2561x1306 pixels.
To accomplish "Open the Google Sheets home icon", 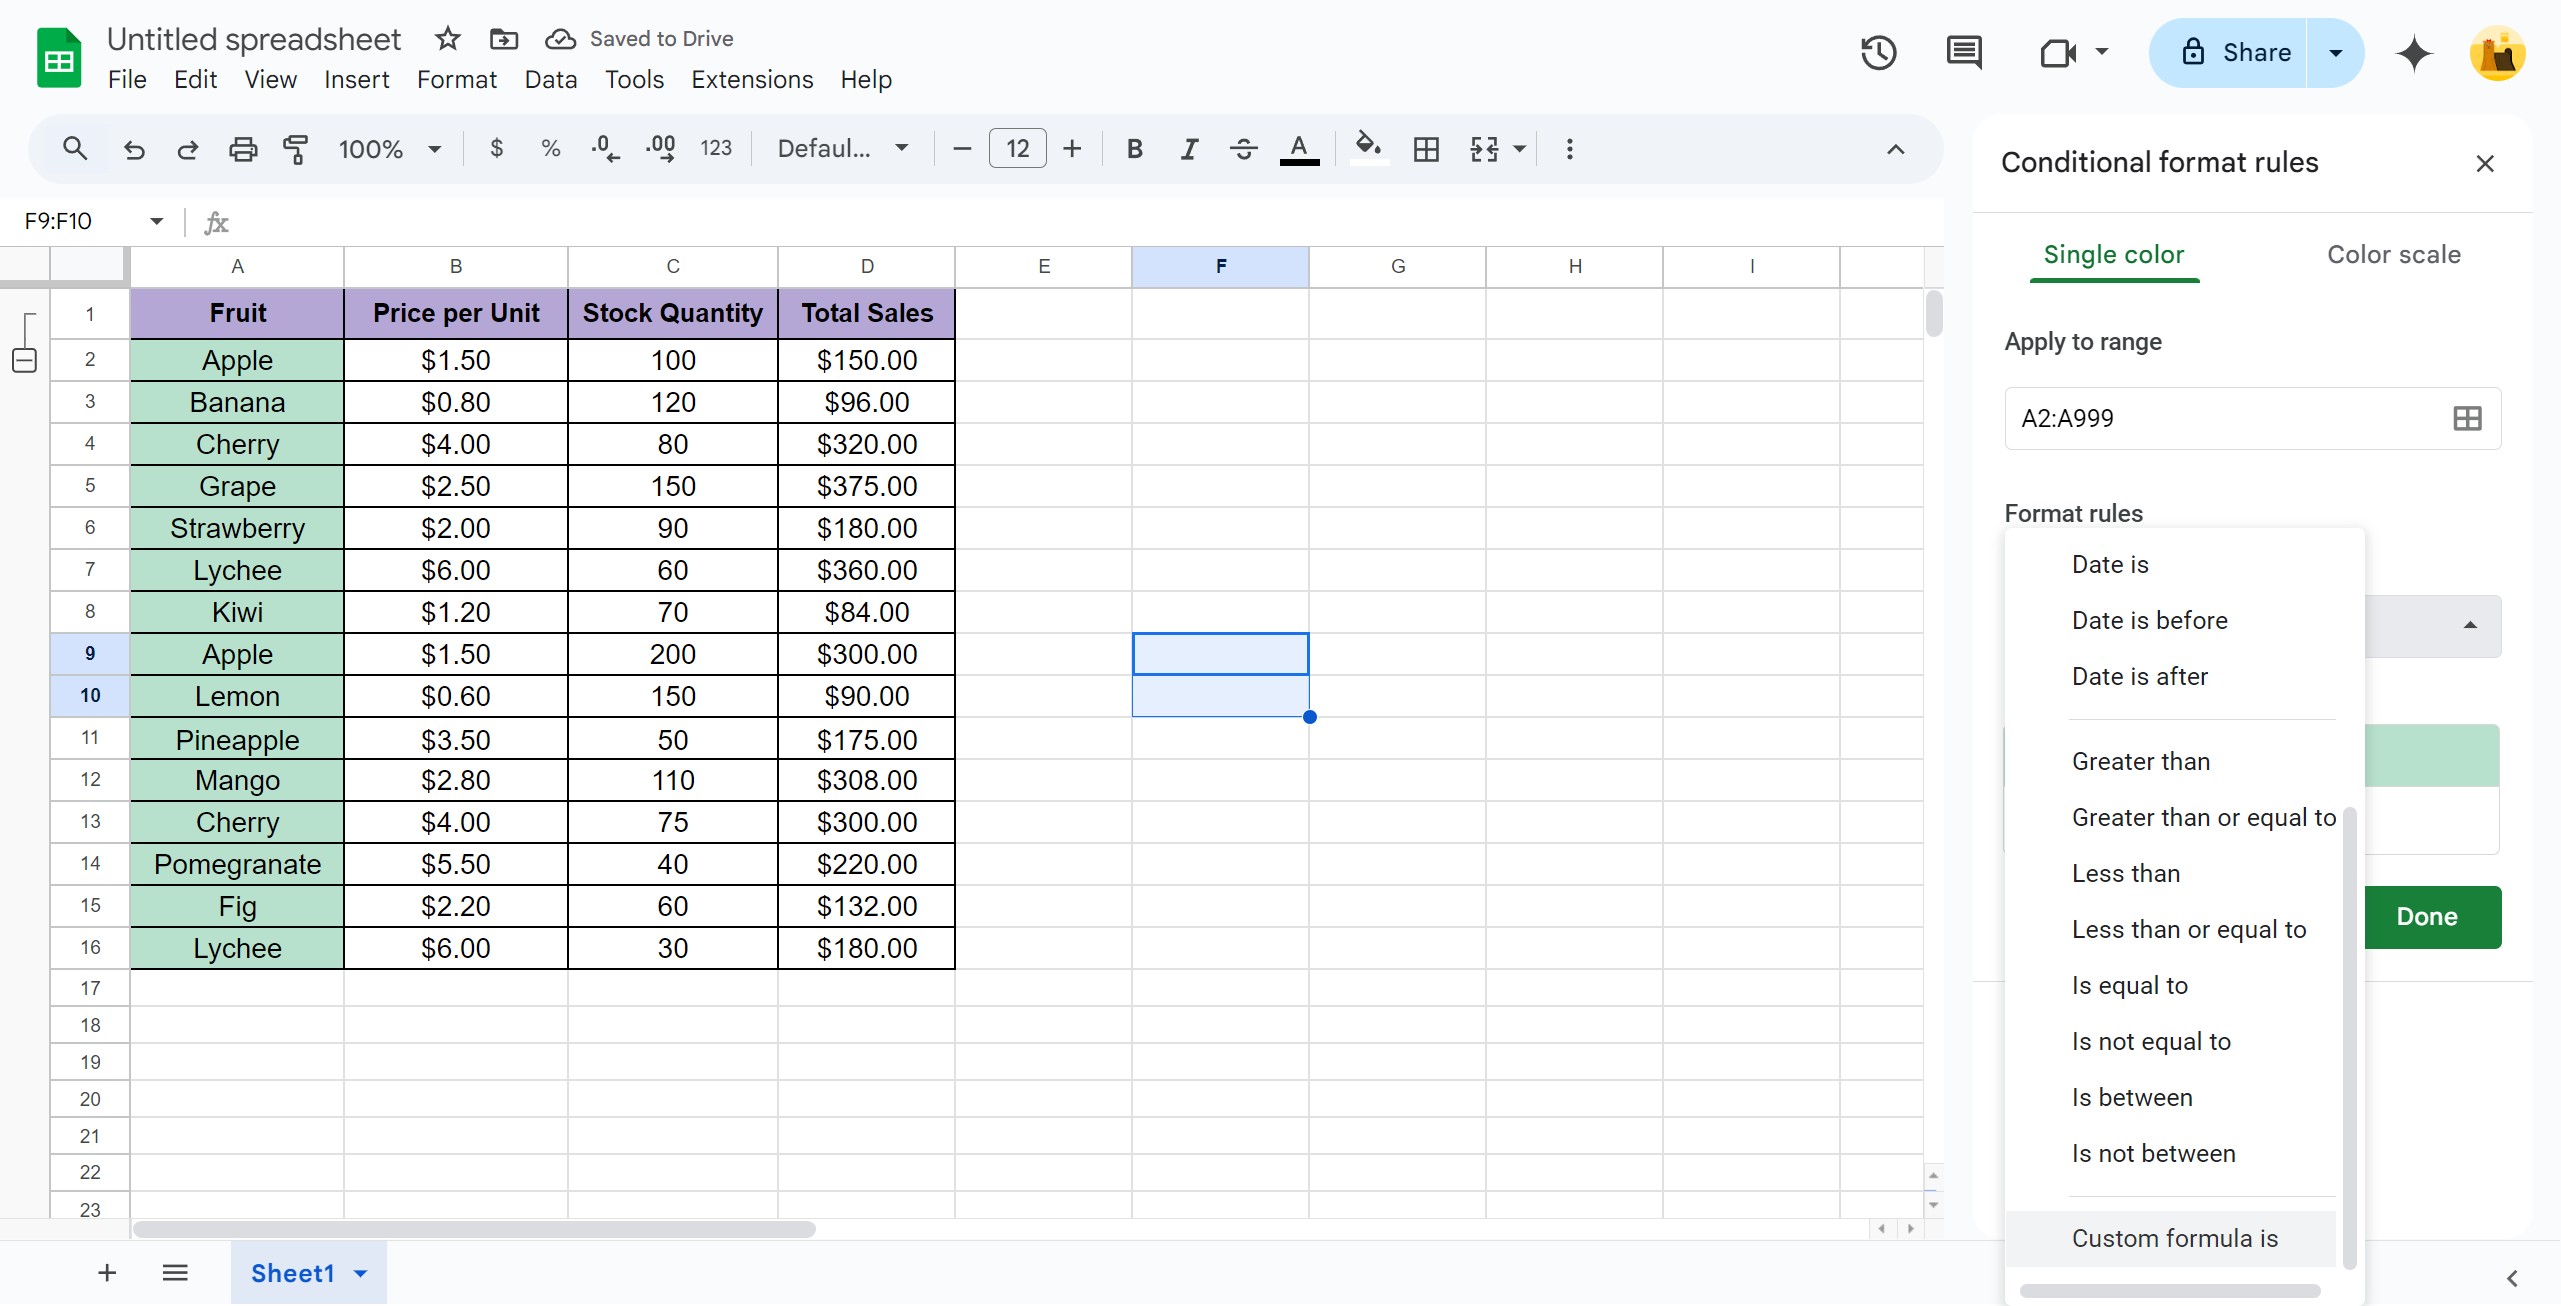I will pos(59,58).
